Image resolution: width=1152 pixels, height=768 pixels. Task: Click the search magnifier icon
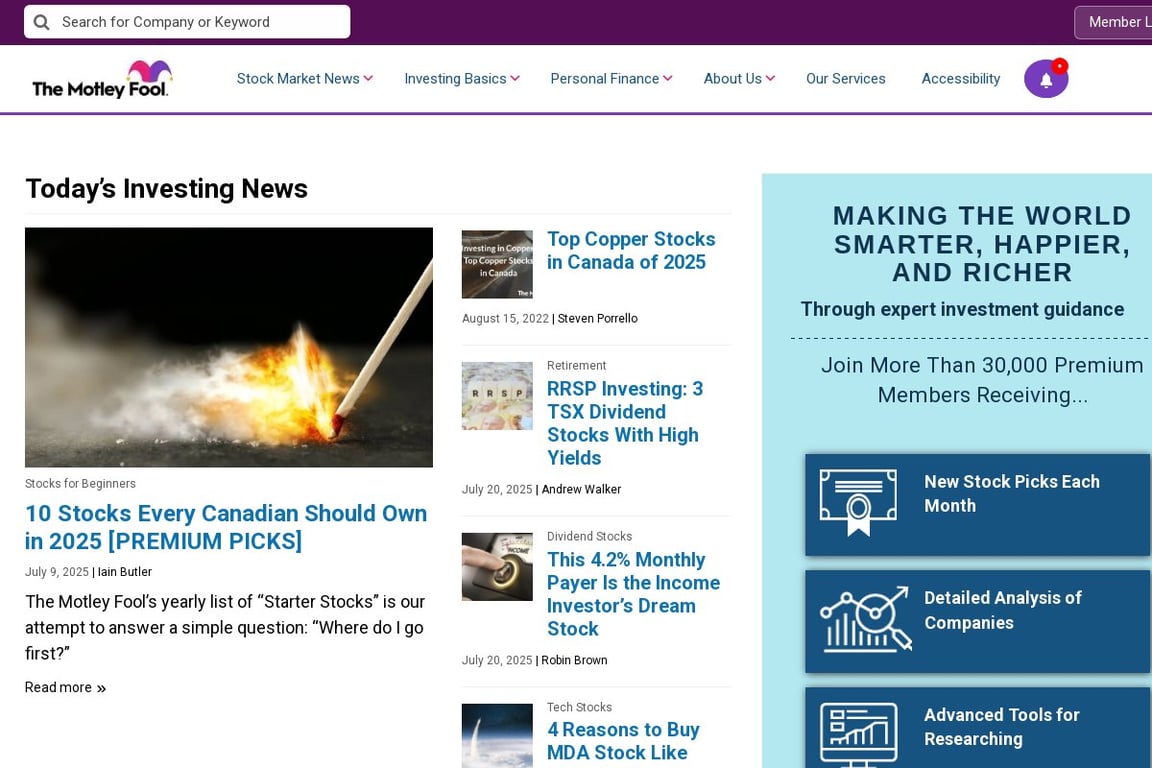click(42, 22)
